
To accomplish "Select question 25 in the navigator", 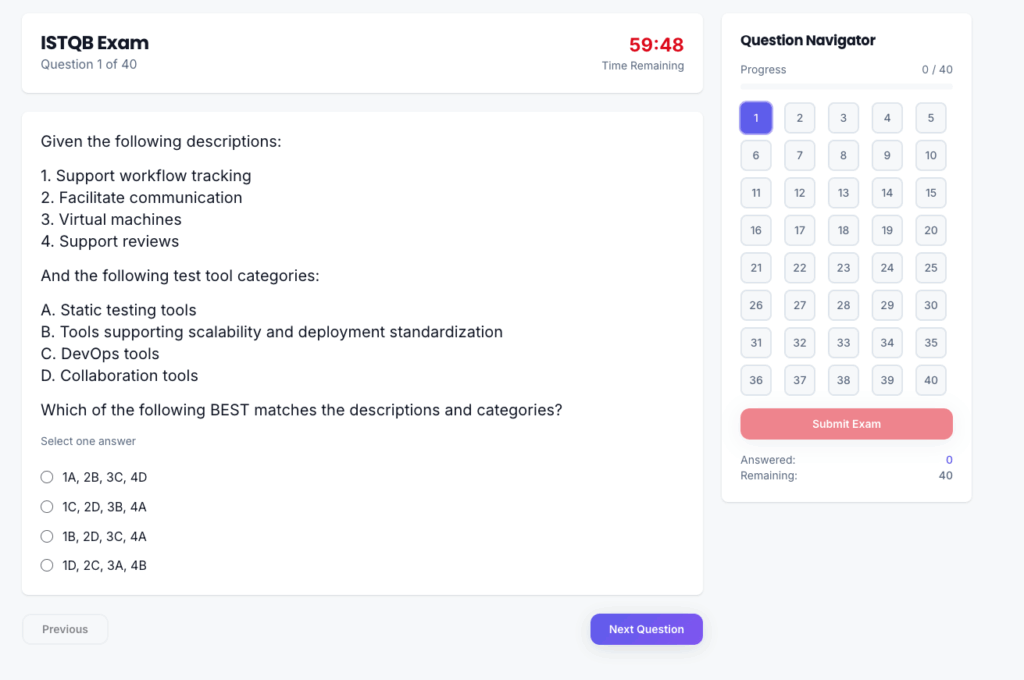I will 930,267.
